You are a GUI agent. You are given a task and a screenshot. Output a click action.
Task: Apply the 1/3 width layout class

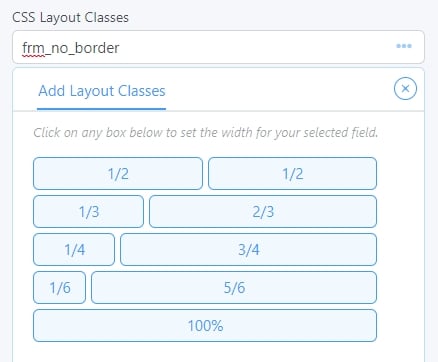pos(89,212)
